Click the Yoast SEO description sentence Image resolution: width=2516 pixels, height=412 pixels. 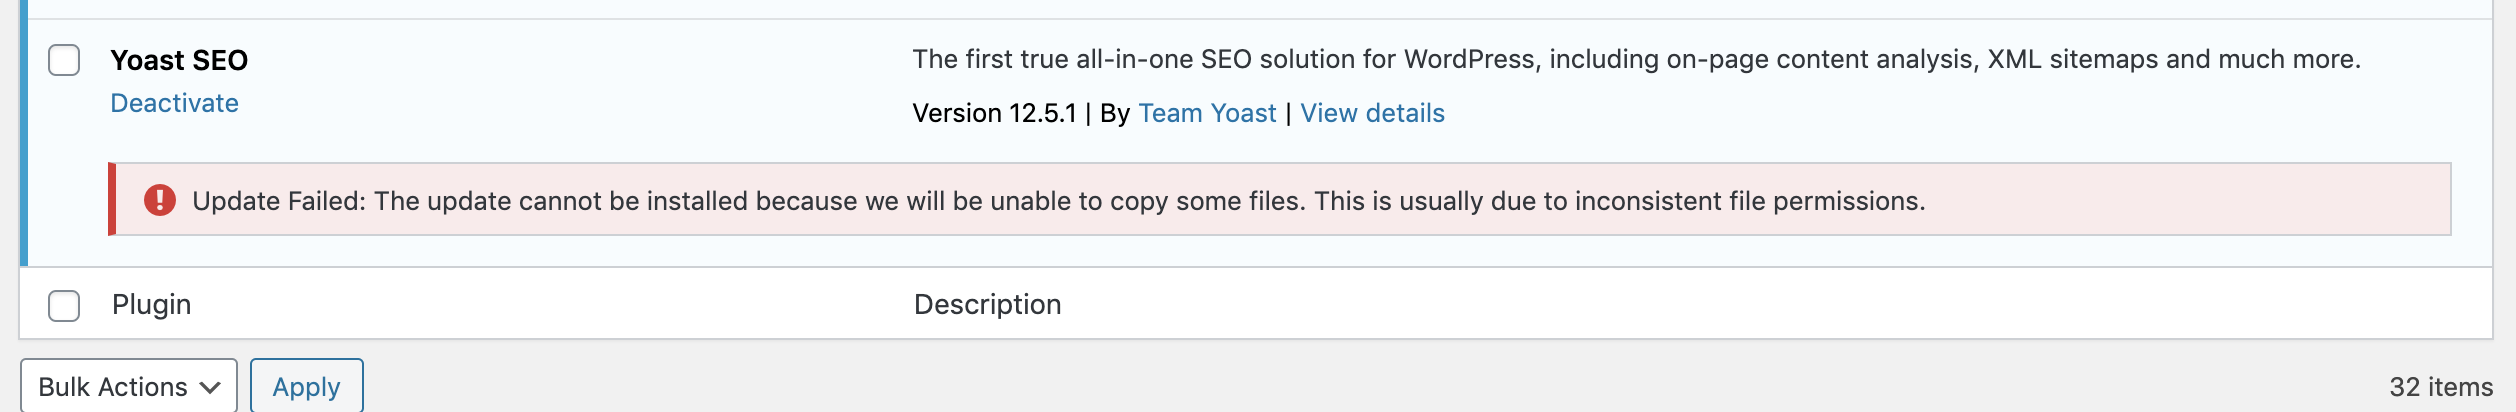[1636, 59]
